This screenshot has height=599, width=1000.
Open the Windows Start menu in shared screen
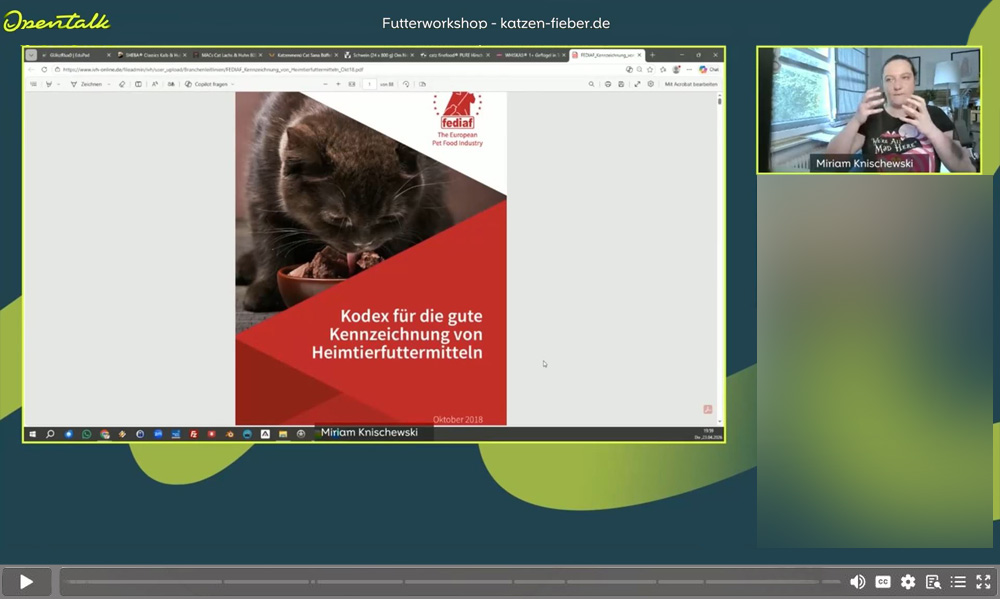point(33,434)
